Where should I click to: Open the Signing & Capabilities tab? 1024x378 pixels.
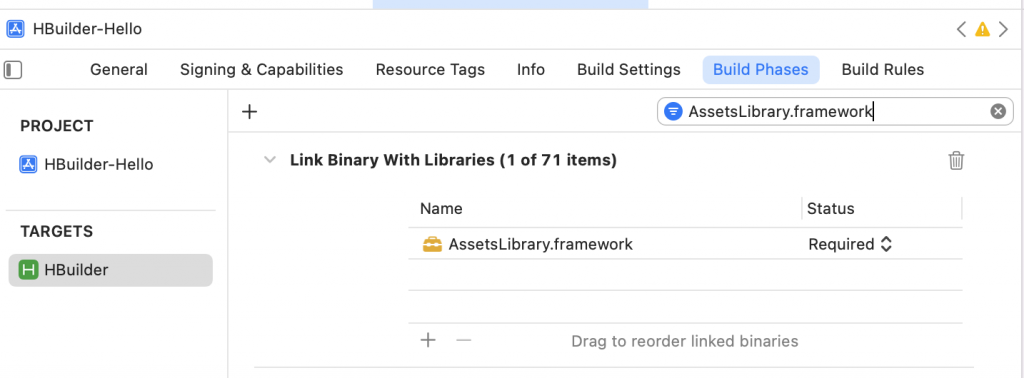261,70
